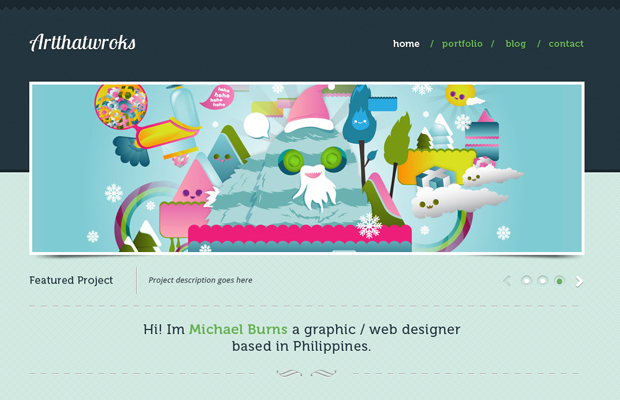The image size is (620, 400).
Task: Open the home navigation item
Action: [x=406, y=44]
